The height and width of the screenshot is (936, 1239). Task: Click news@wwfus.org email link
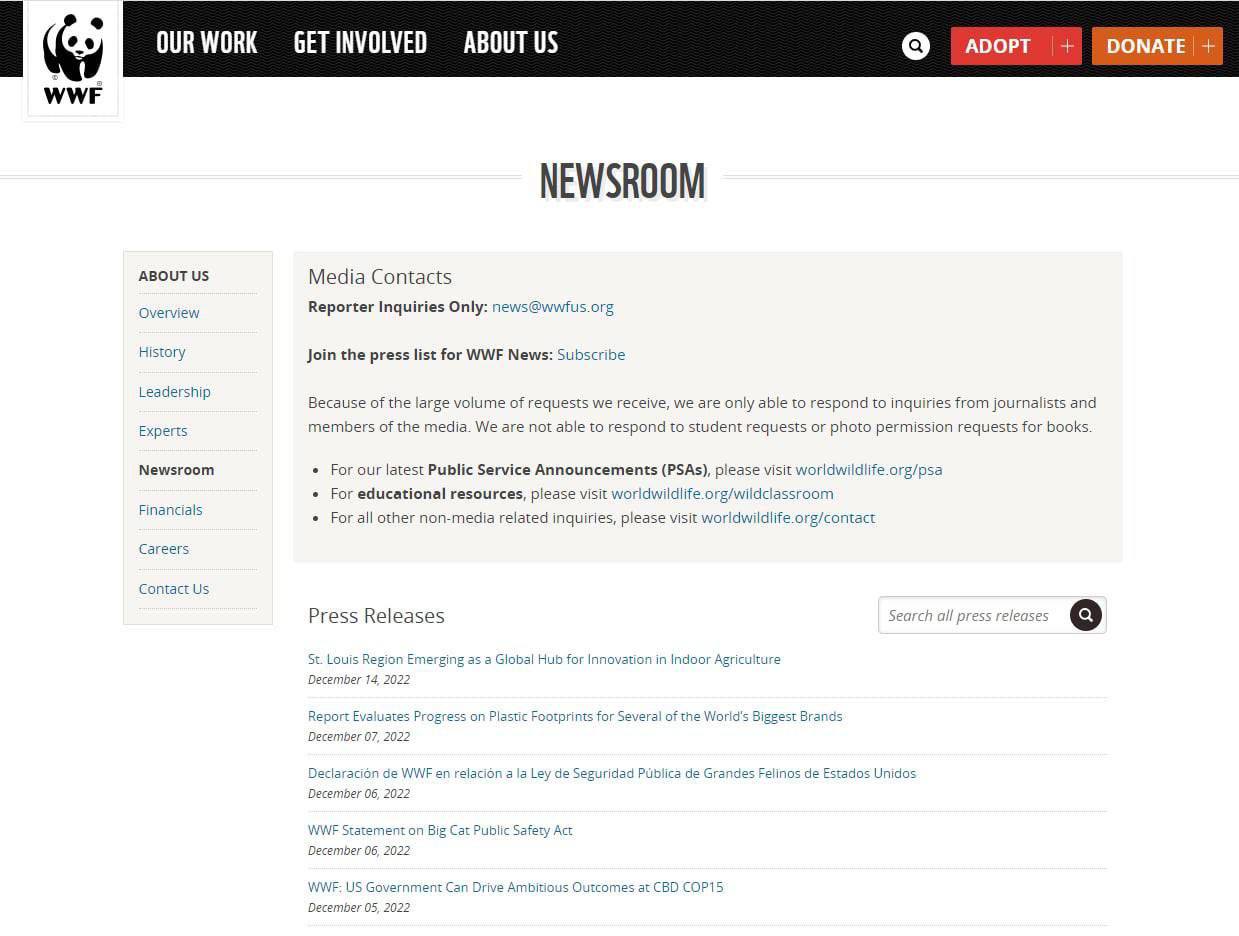553,307
